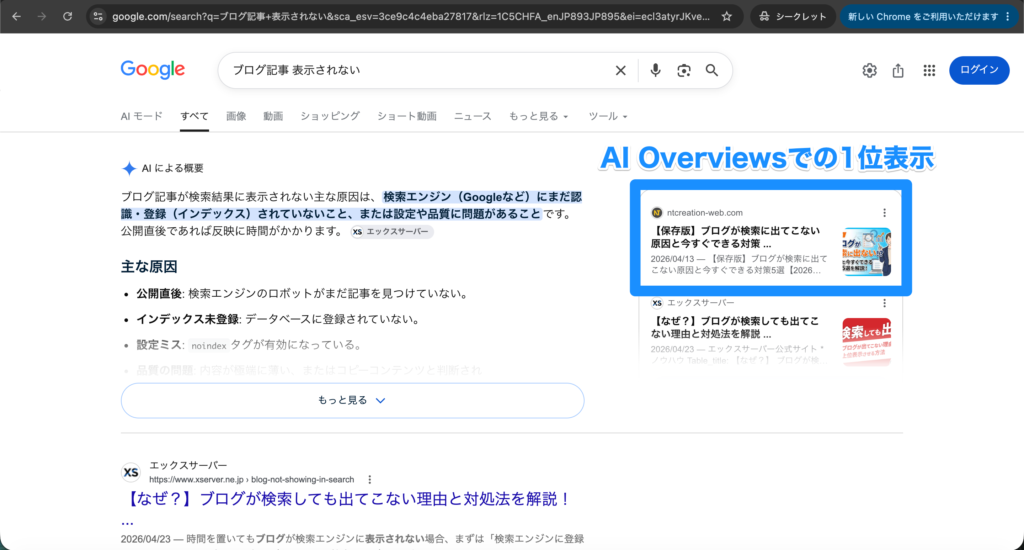Switch to AI モード tab
The image size is (1024, 550).
[x=141, y=116]
